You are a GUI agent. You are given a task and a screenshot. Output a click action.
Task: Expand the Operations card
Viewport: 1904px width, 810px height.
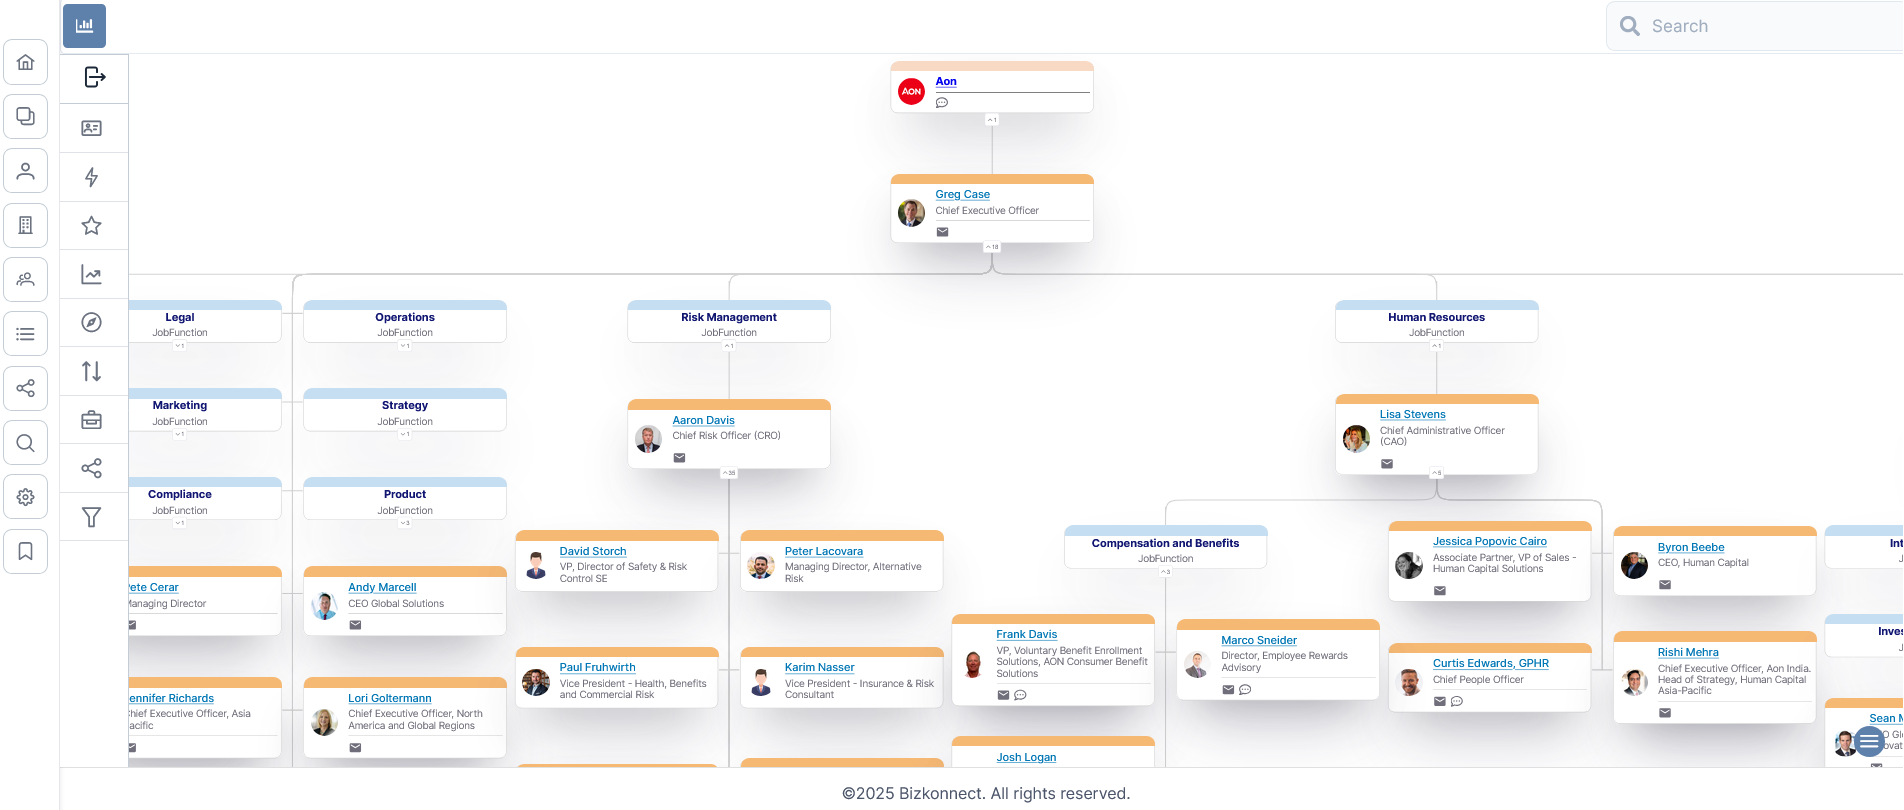(x=405, y=346)
